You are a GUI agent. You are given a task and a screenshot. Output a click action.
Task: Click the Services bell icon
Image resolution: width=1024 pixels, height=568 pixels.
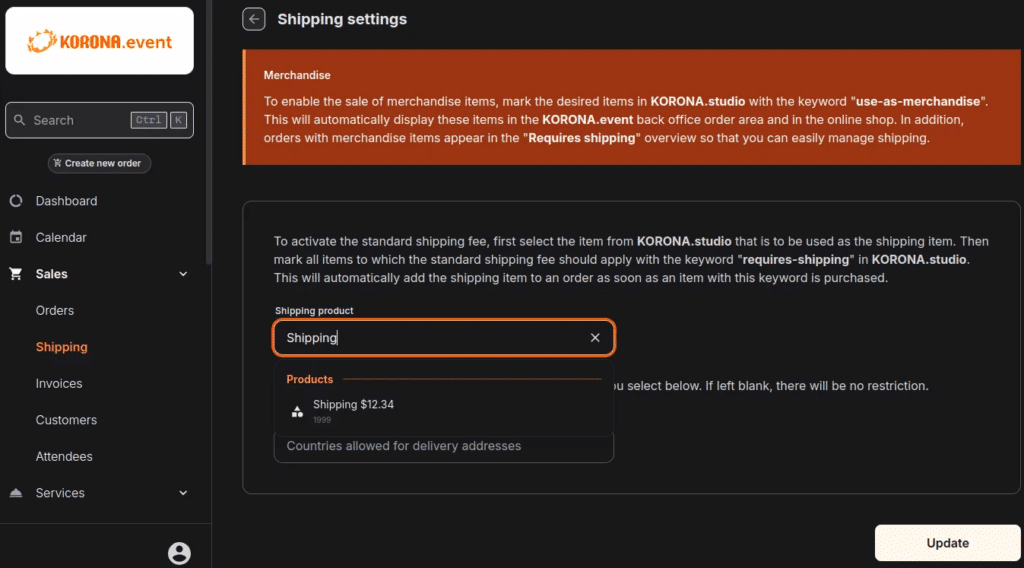(x=16, y=493)
